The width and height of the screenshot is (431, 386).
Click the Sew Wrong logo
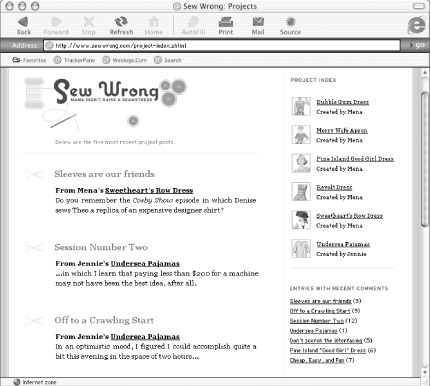[x=106, y=92]
